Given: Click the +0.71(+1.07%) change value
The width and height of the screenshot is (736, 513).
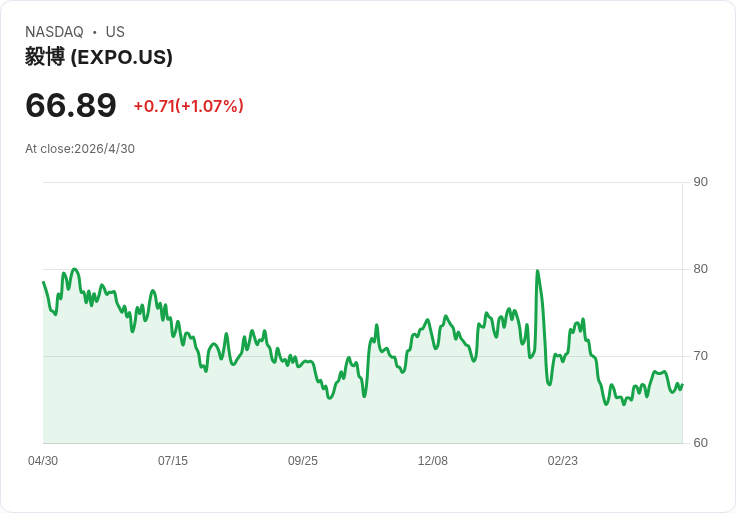Looking at the screenshot, I should click(x=189, y=106).
